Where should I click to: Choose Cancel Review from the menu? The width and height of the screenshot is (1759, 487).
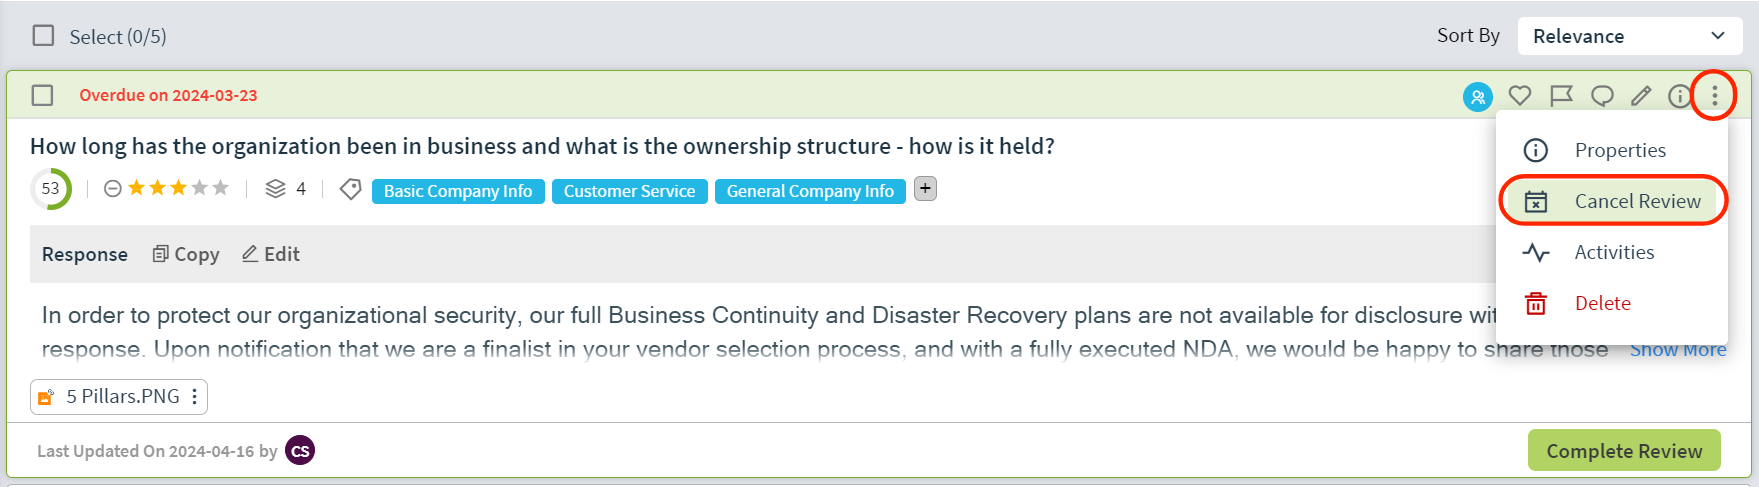pos(1613,201)
